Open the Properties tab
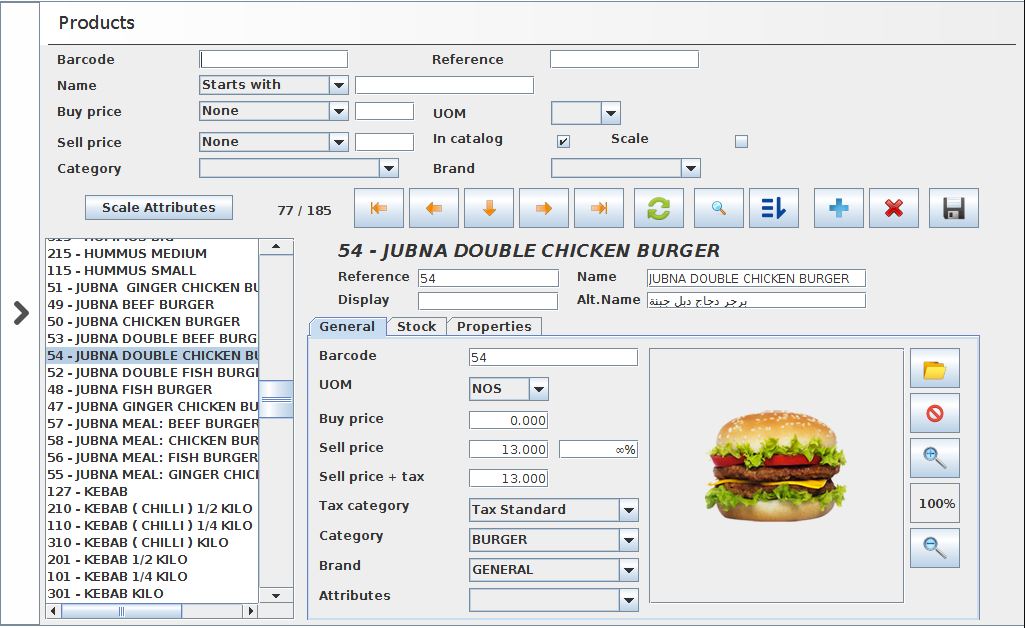The image size is (1025, 628). [x=494, y=326]
